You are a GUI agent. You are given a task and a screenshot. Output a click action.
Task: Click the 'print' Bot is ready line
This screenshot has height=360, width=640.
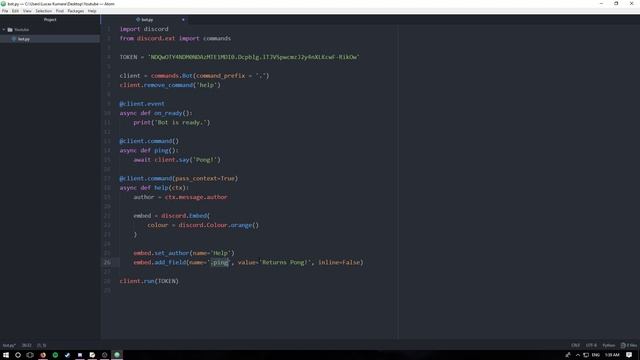[x=171, y=122]
